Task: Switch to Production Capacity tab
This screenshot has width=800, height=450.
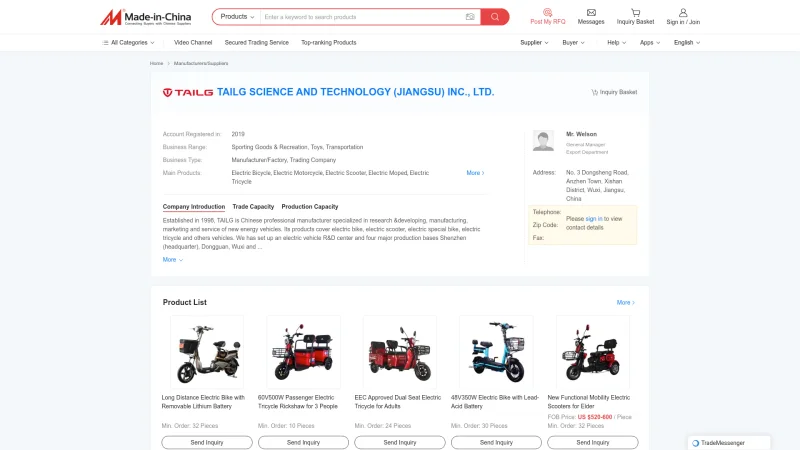Action: point(310,207)
